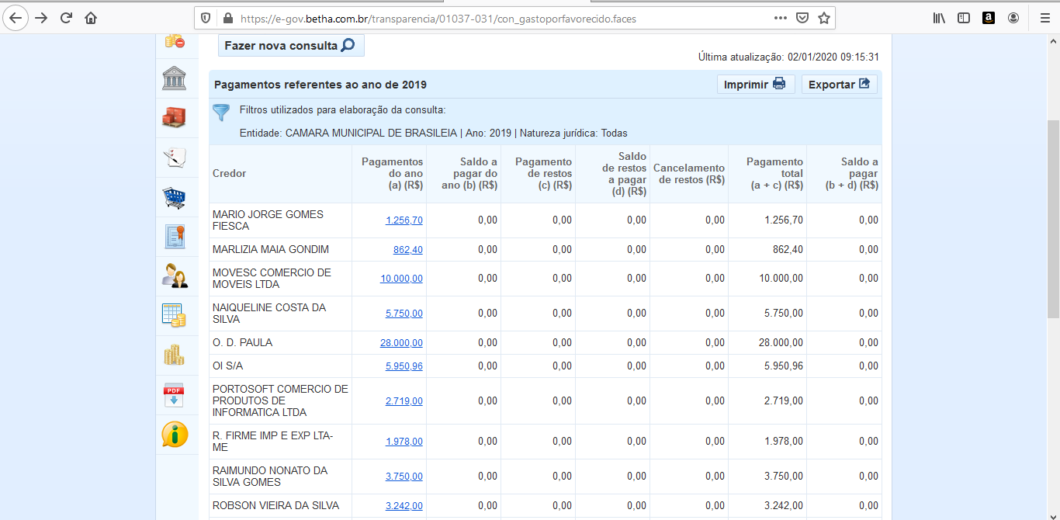Viewport: 1060px width, 520px height.
Task: Export results using the Exportar button
Action: point(838,85)
